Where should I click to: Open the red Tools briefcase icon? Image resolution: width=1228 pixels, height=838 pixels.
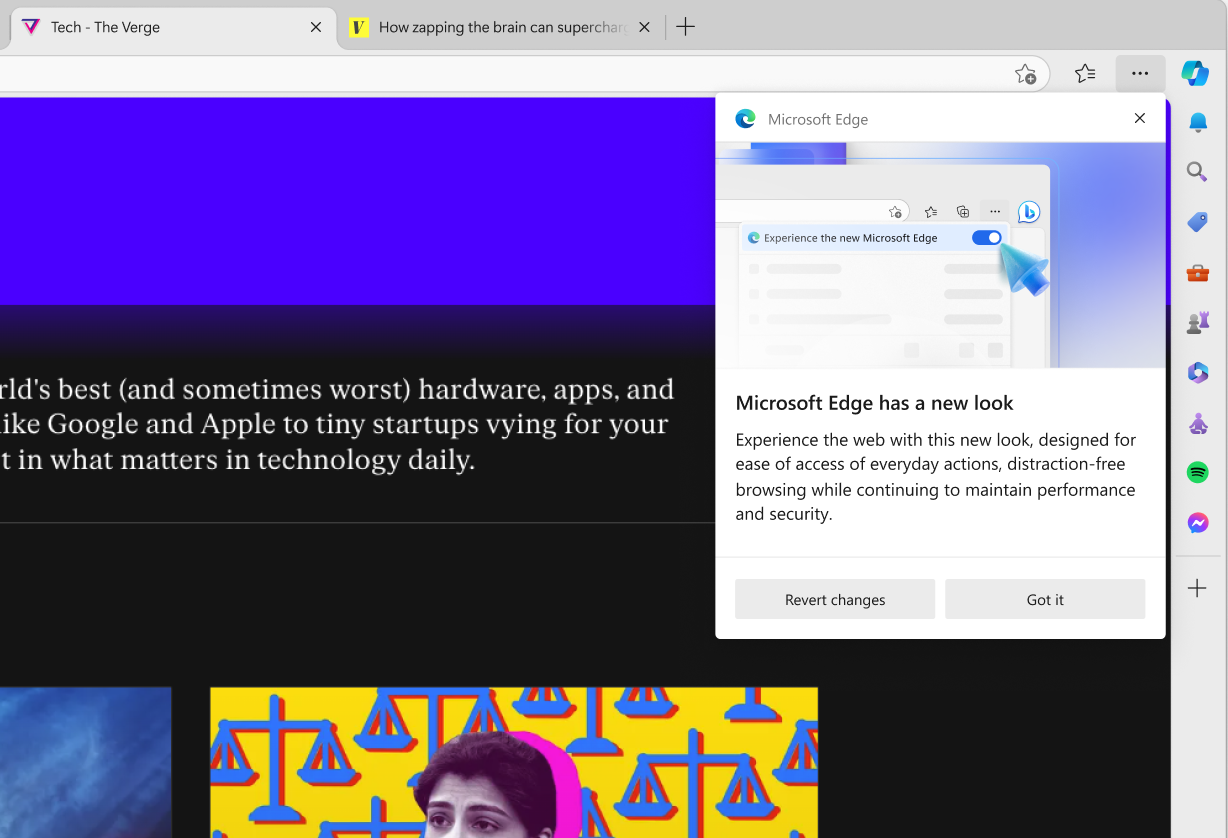1197,272
